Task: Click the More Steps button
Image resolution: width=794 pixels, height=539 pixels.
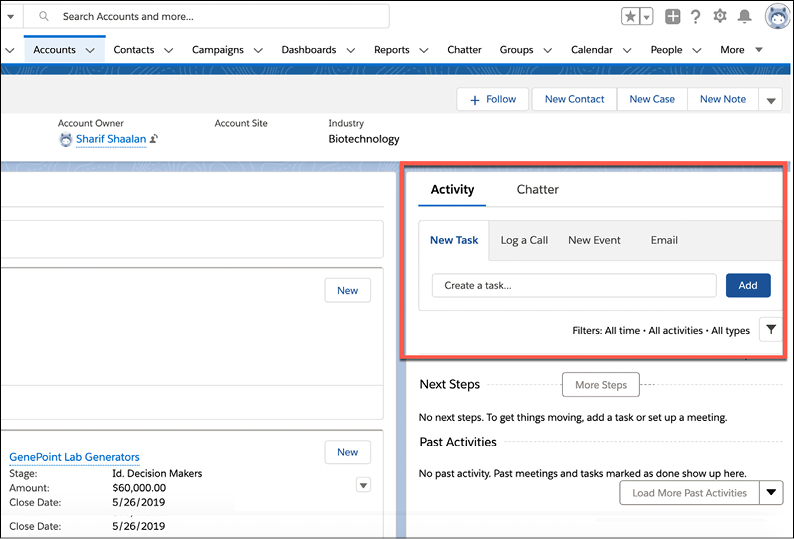Action: [x=601, y=385]
